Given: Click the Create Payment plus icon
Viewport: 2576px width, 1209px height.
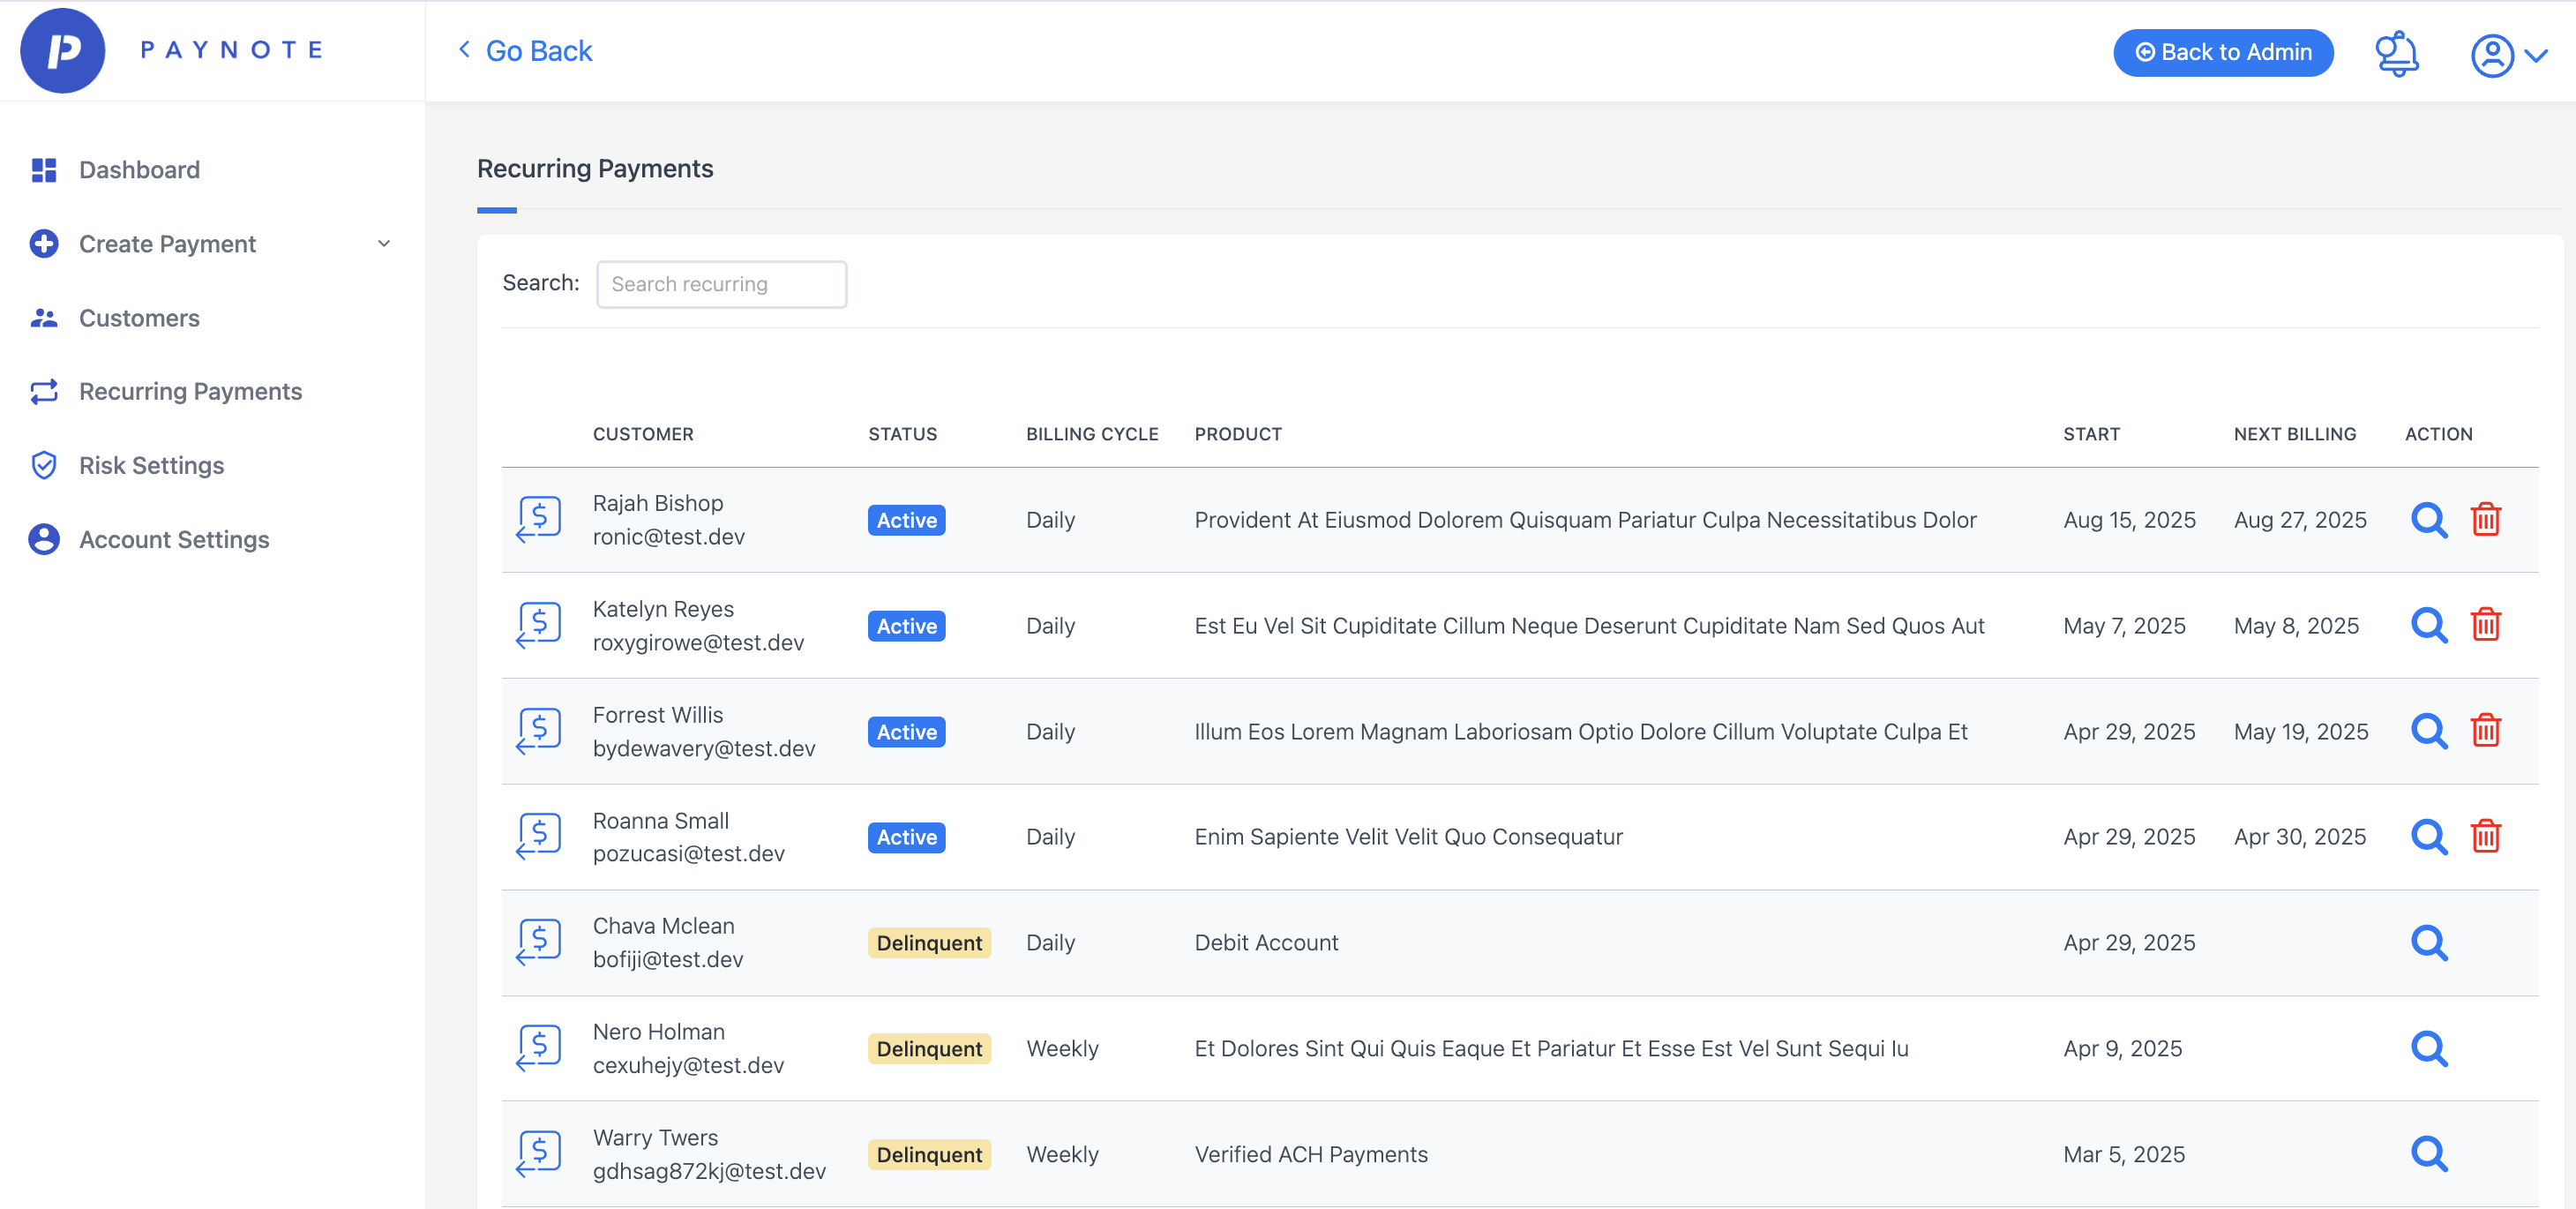Looking at the screenshot, I should [44, 244].
